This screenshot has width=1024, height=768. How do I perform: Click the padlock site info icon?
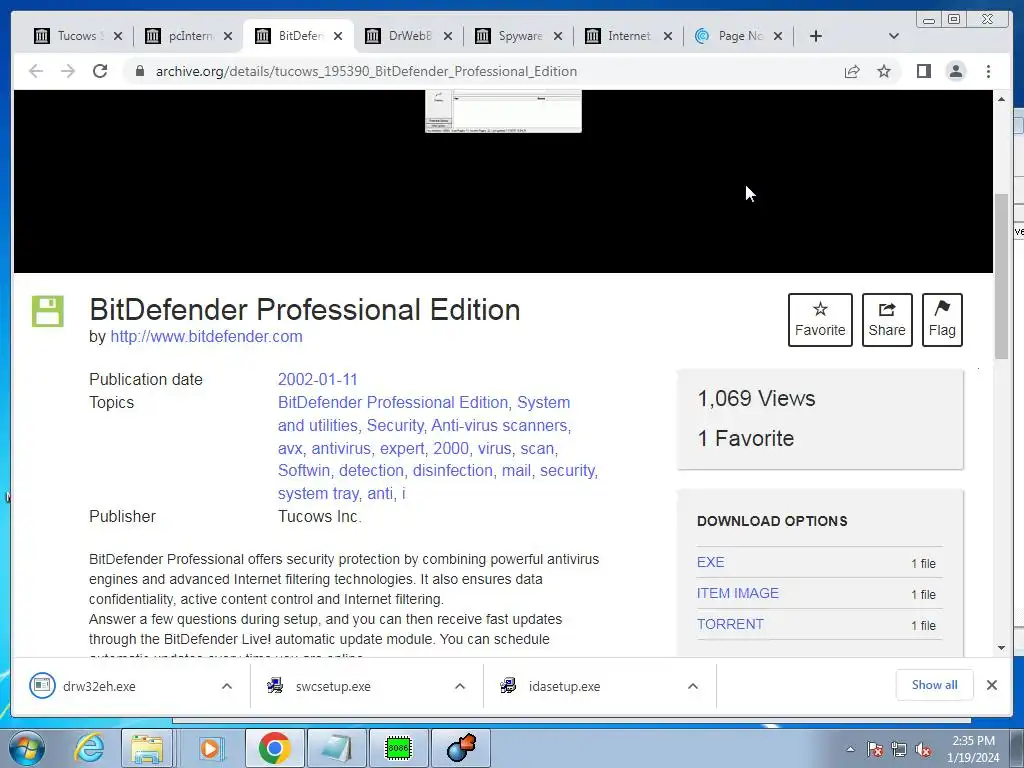[140, 71]
